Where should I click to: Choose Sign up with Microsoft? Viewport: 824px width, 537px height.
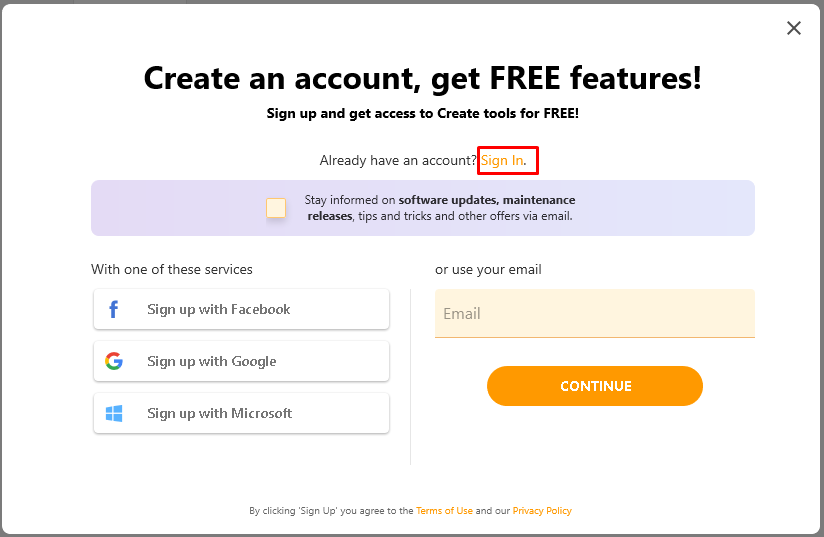(241, 413)
